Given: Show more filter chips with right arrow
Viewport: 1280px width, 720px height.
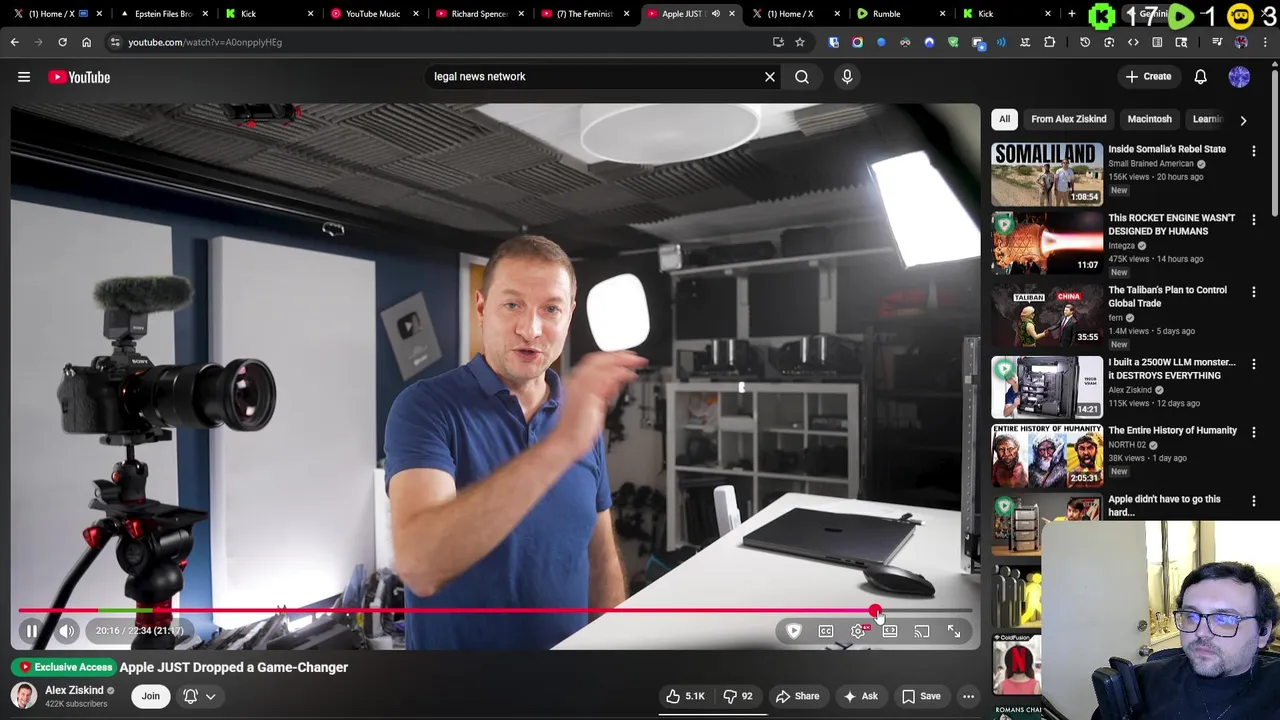Looking at the screenshot, I should [1243, 120].
